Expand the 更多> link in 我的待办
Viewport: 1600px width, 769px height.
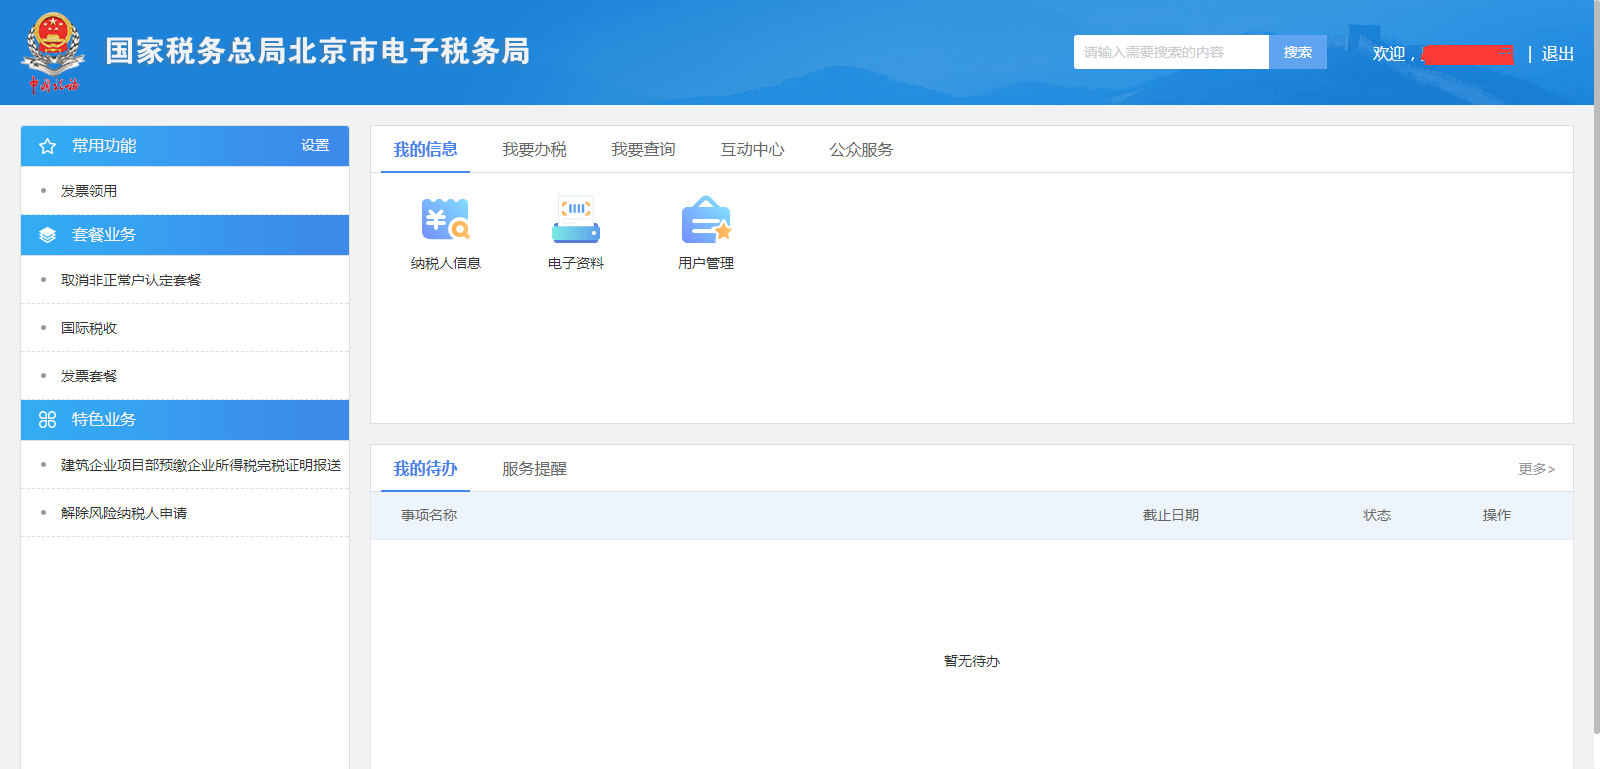click(x=1536, y=469)
